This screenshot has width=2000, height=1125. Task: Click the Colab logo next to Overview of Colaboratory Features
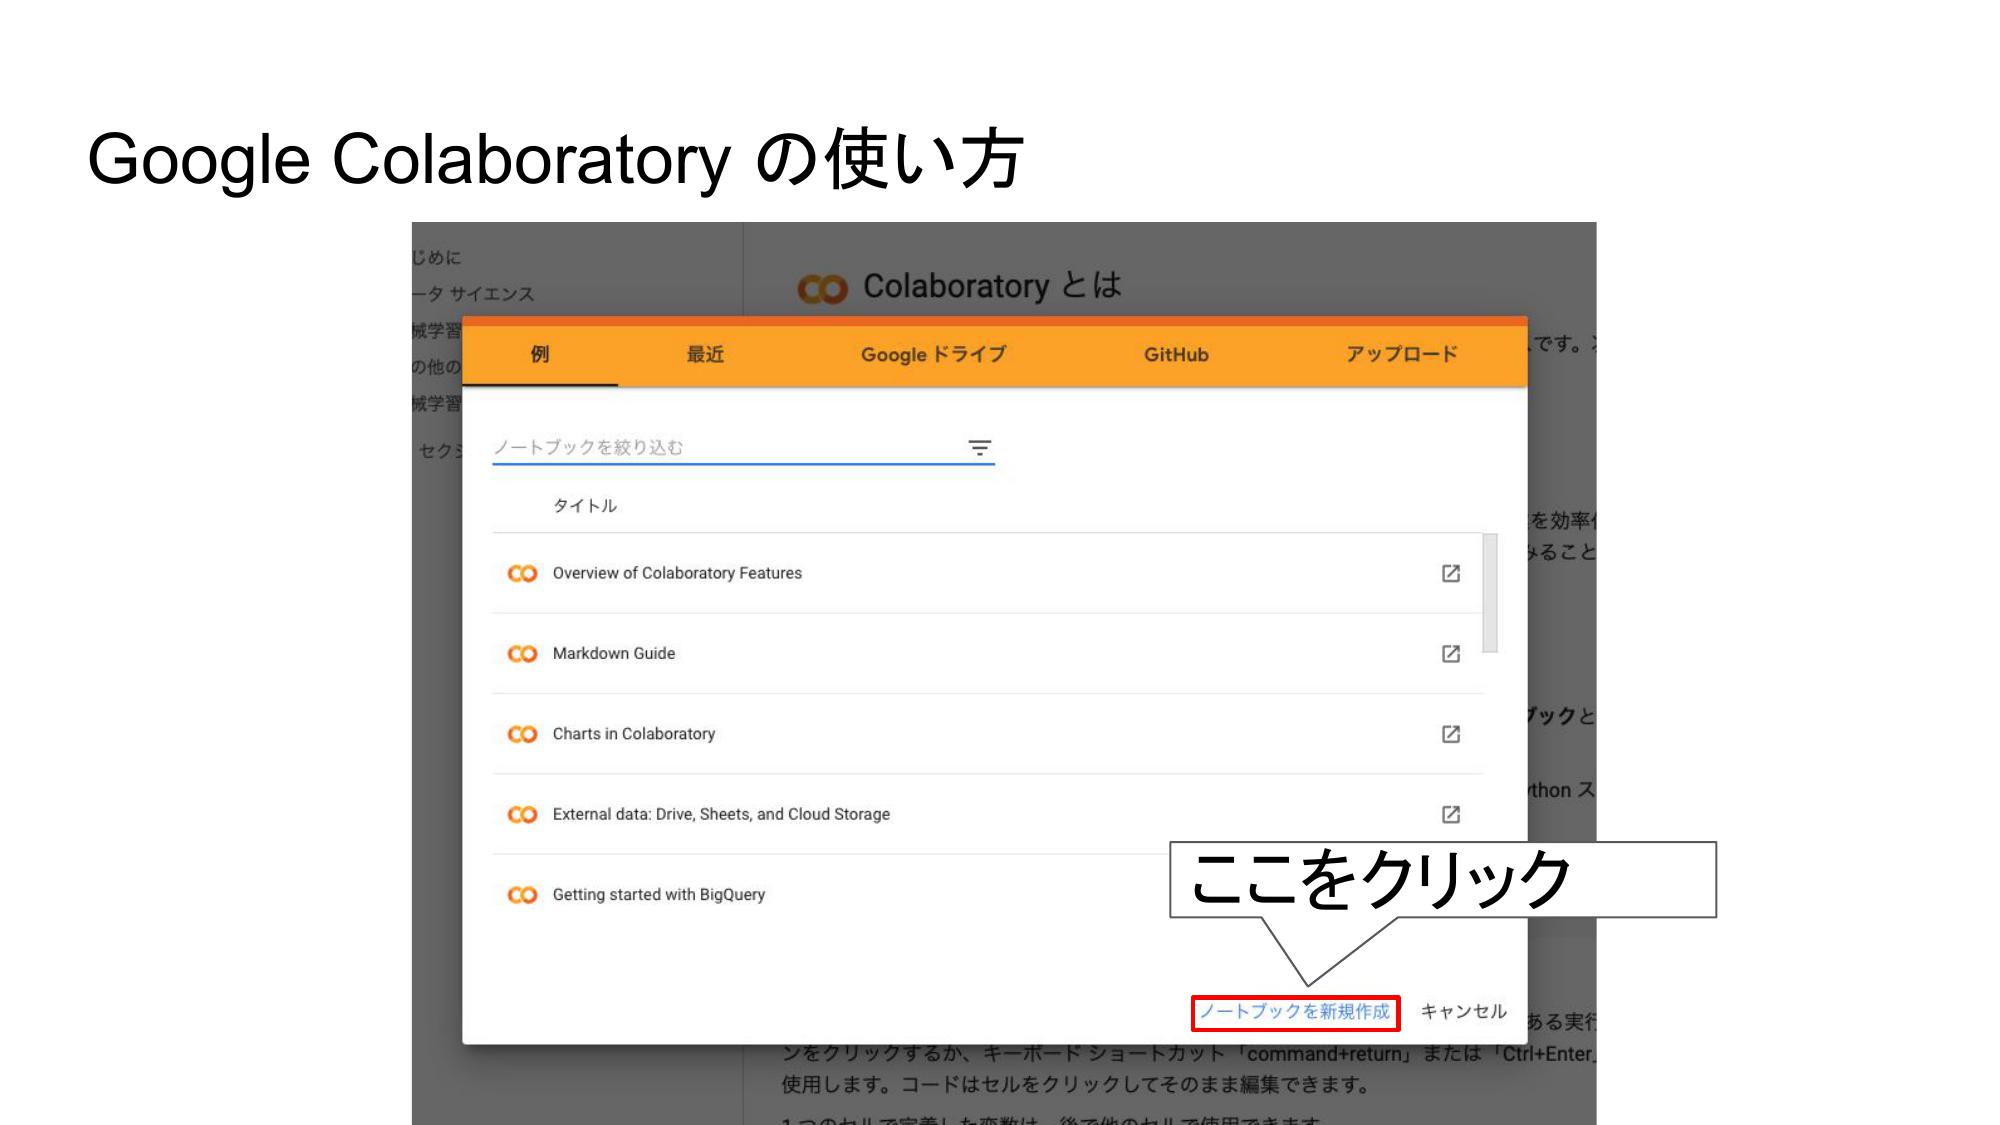coord(522,573)
